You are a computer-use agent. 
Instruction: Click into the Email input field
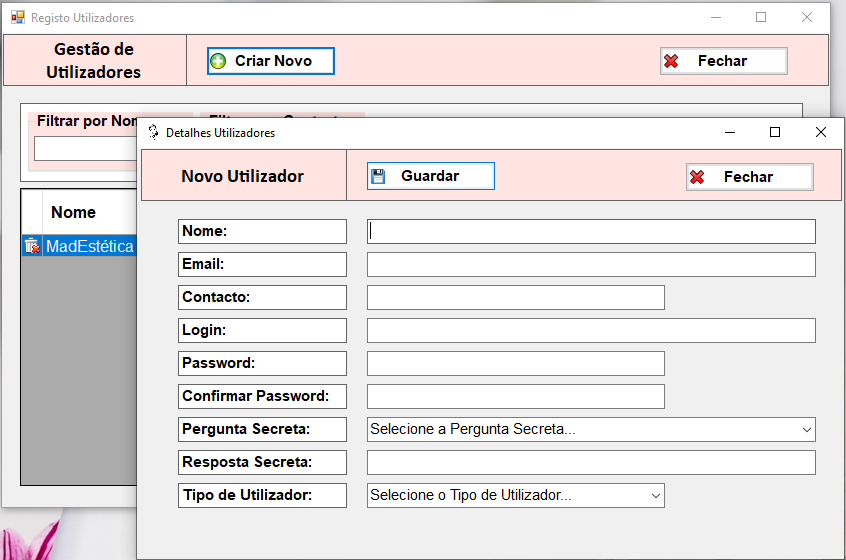click(591, 264)
